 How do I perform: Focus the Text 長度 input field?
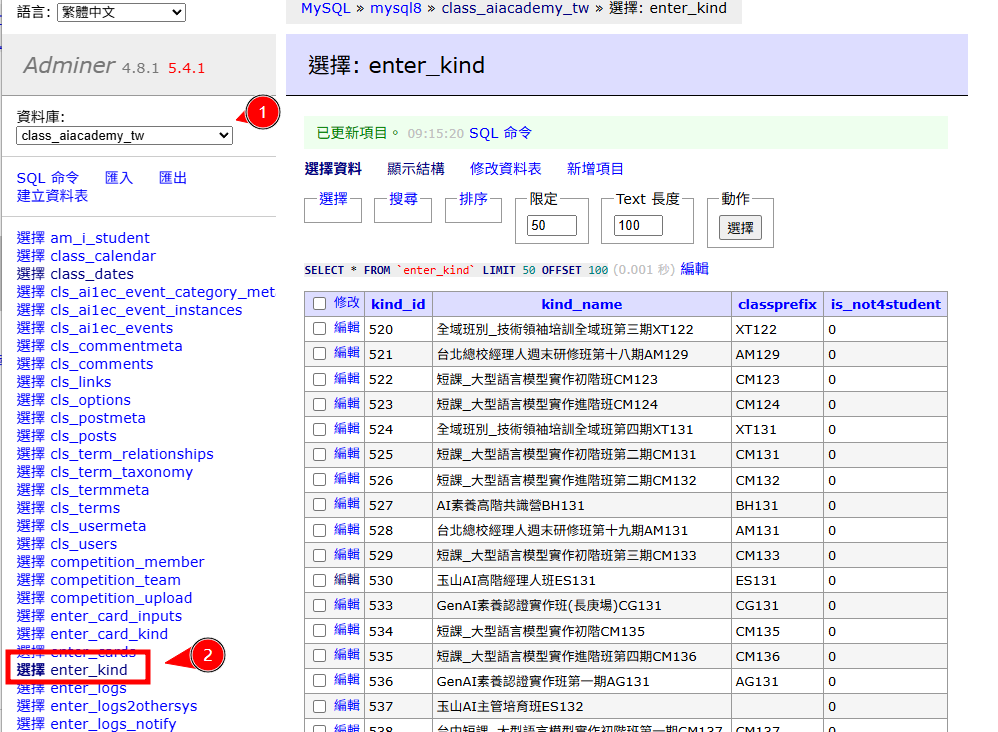[638, 226]
